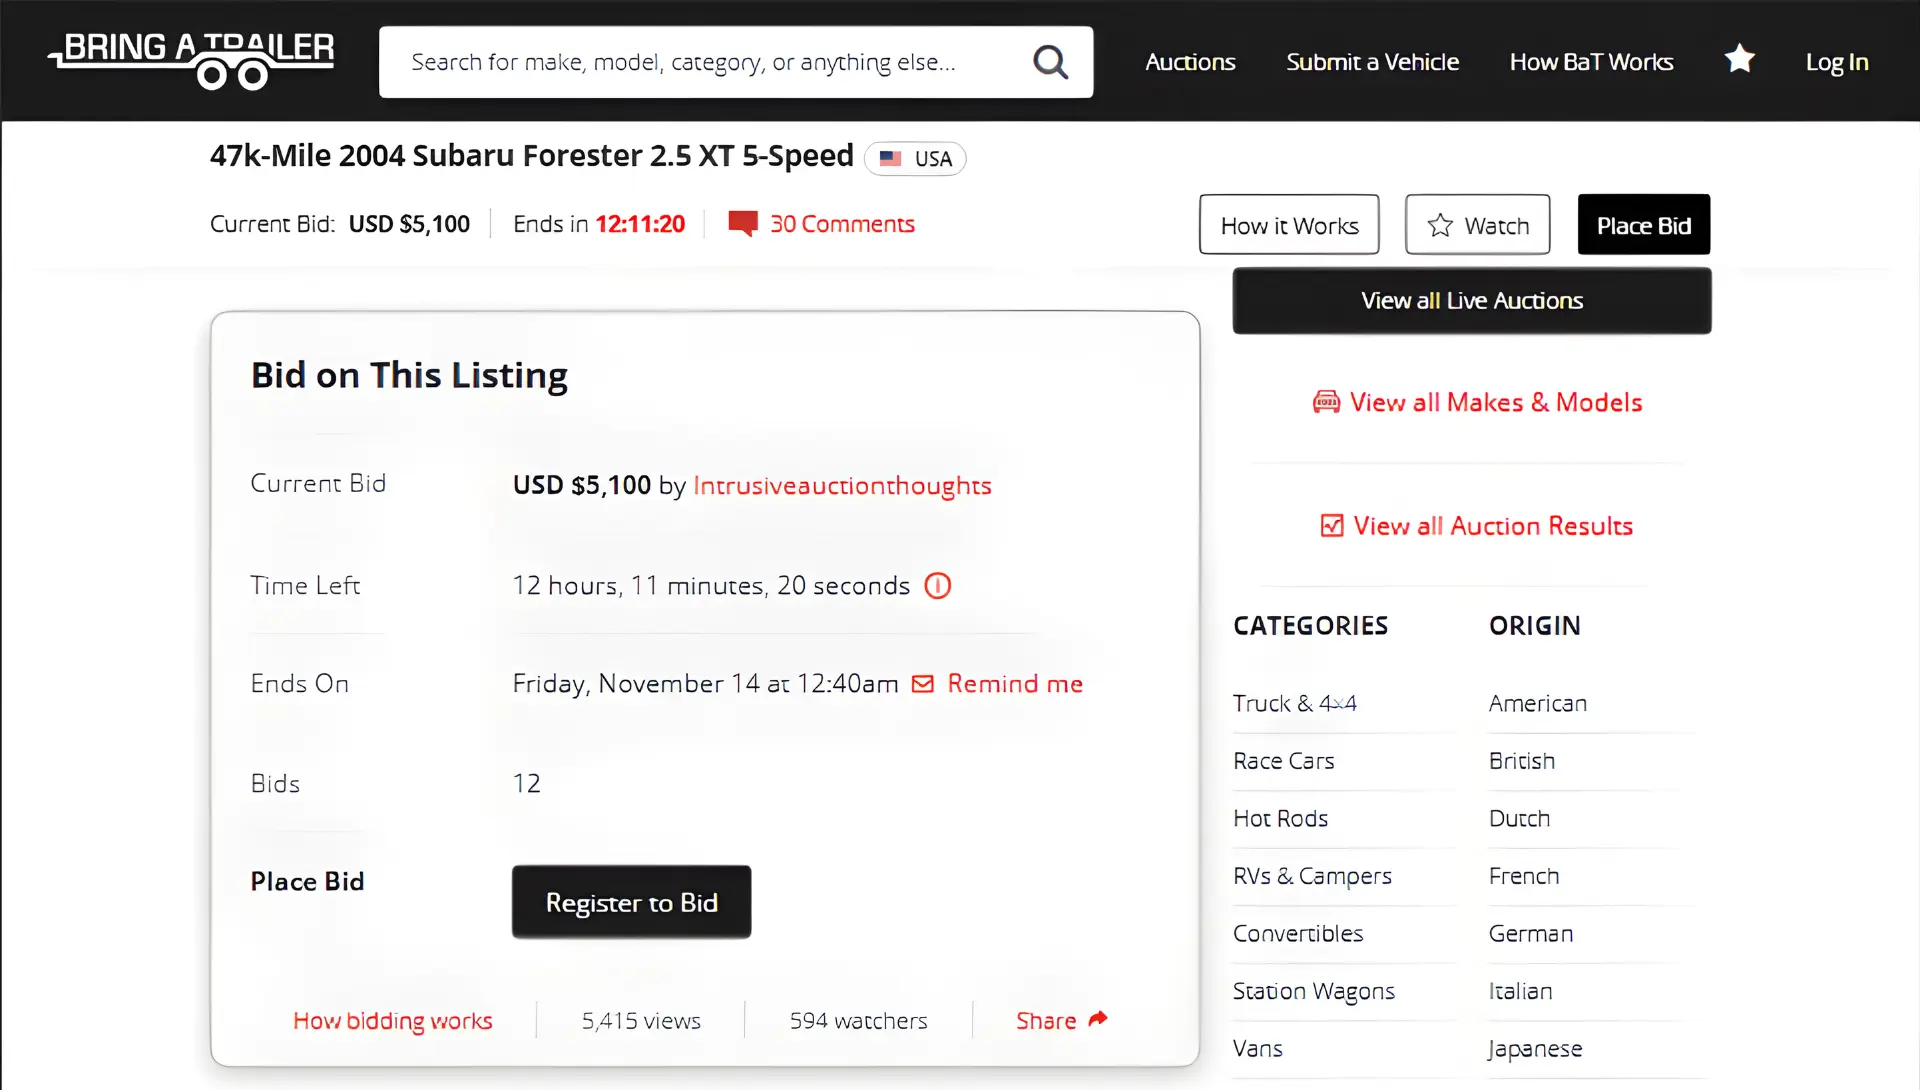Select British origin
The width and height of the screenshot is (1920, 1090).
coord(1521,761)
